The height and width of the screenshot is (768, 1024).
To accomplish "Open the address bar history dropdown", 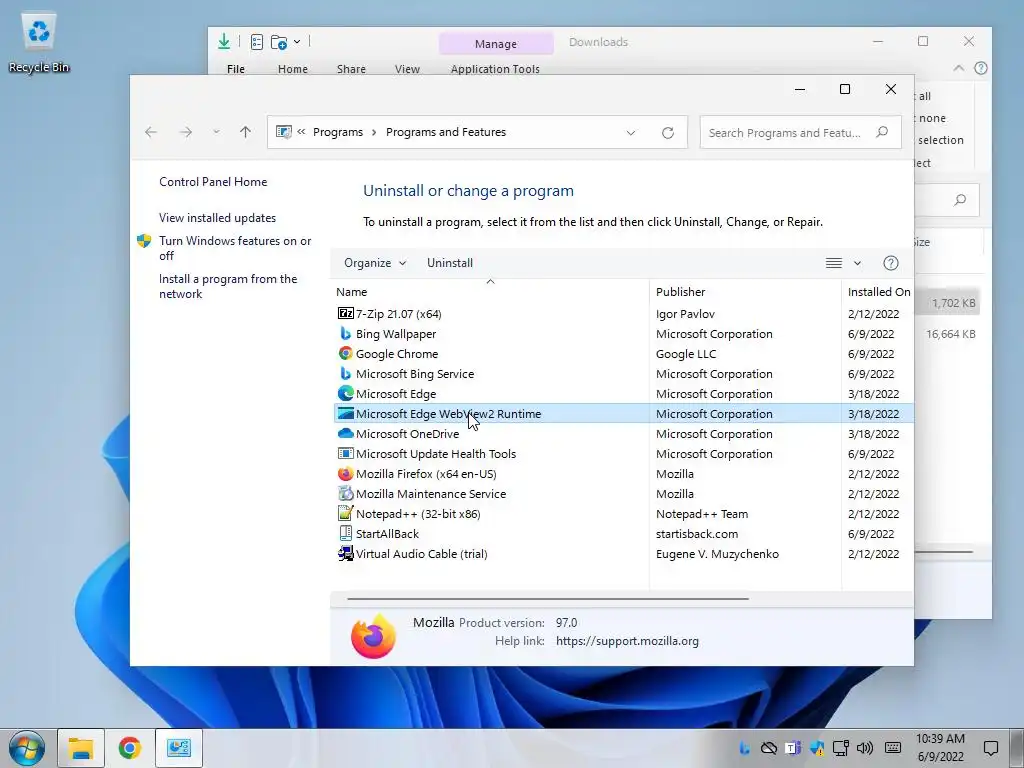I will [631, 133].
